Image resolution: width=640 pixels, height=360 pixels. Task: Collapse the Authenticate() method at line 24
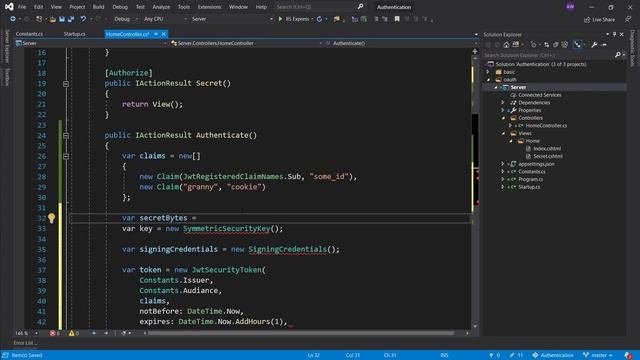pyautogui.click(x=66, y=136)
